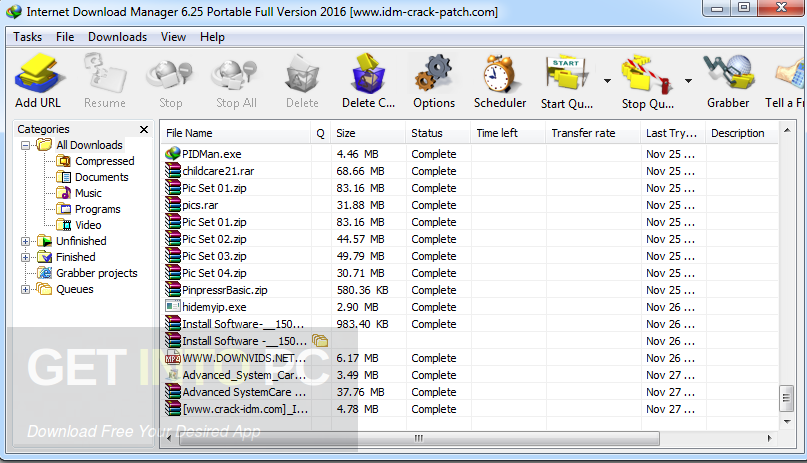
Task: Launch the Grabber tool icon
Action: coord(728,74)
